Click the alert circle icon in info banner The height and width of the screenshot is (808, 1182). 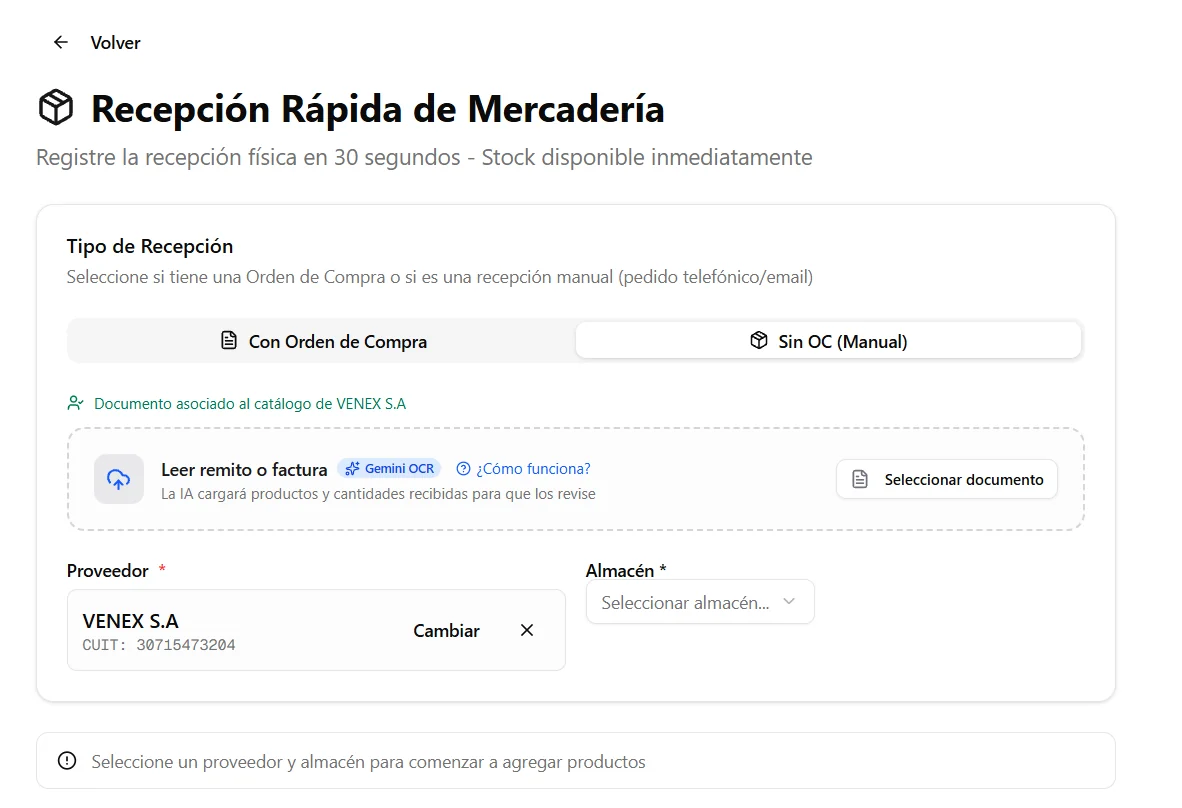tap(67, 761)
